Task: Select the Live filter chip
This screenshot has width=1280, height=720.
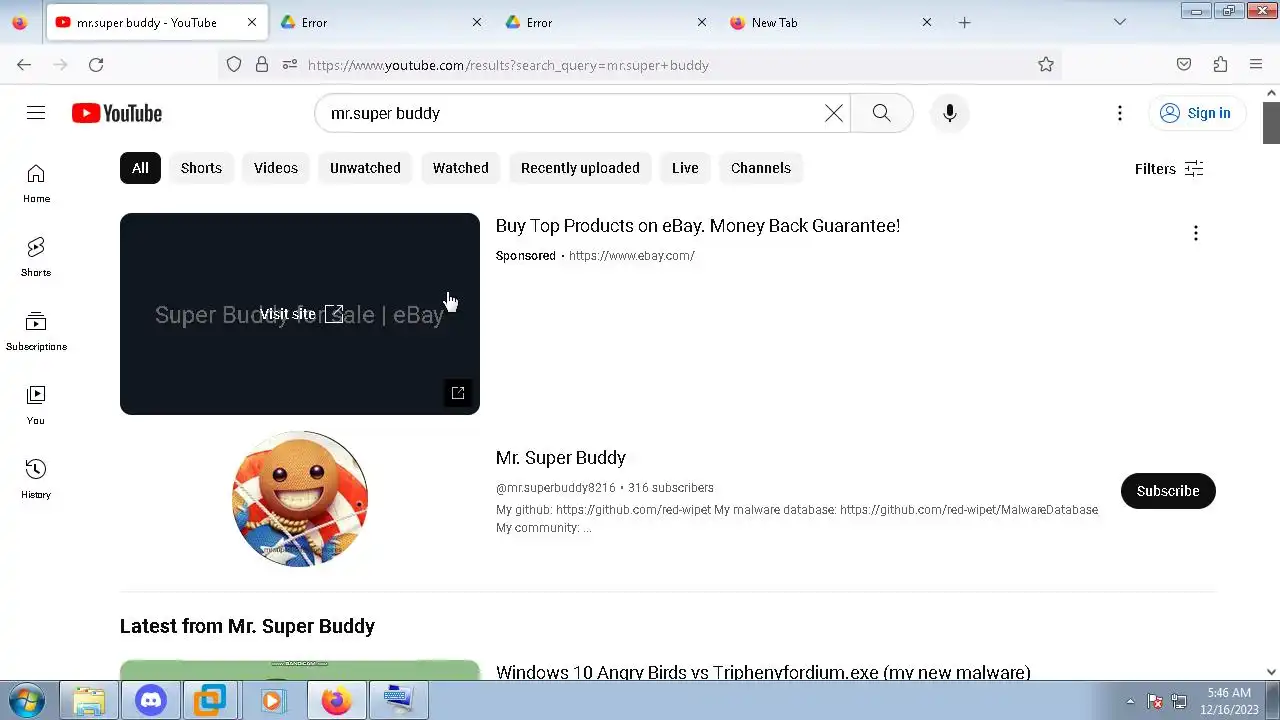Action: click(x=685, y=168)
